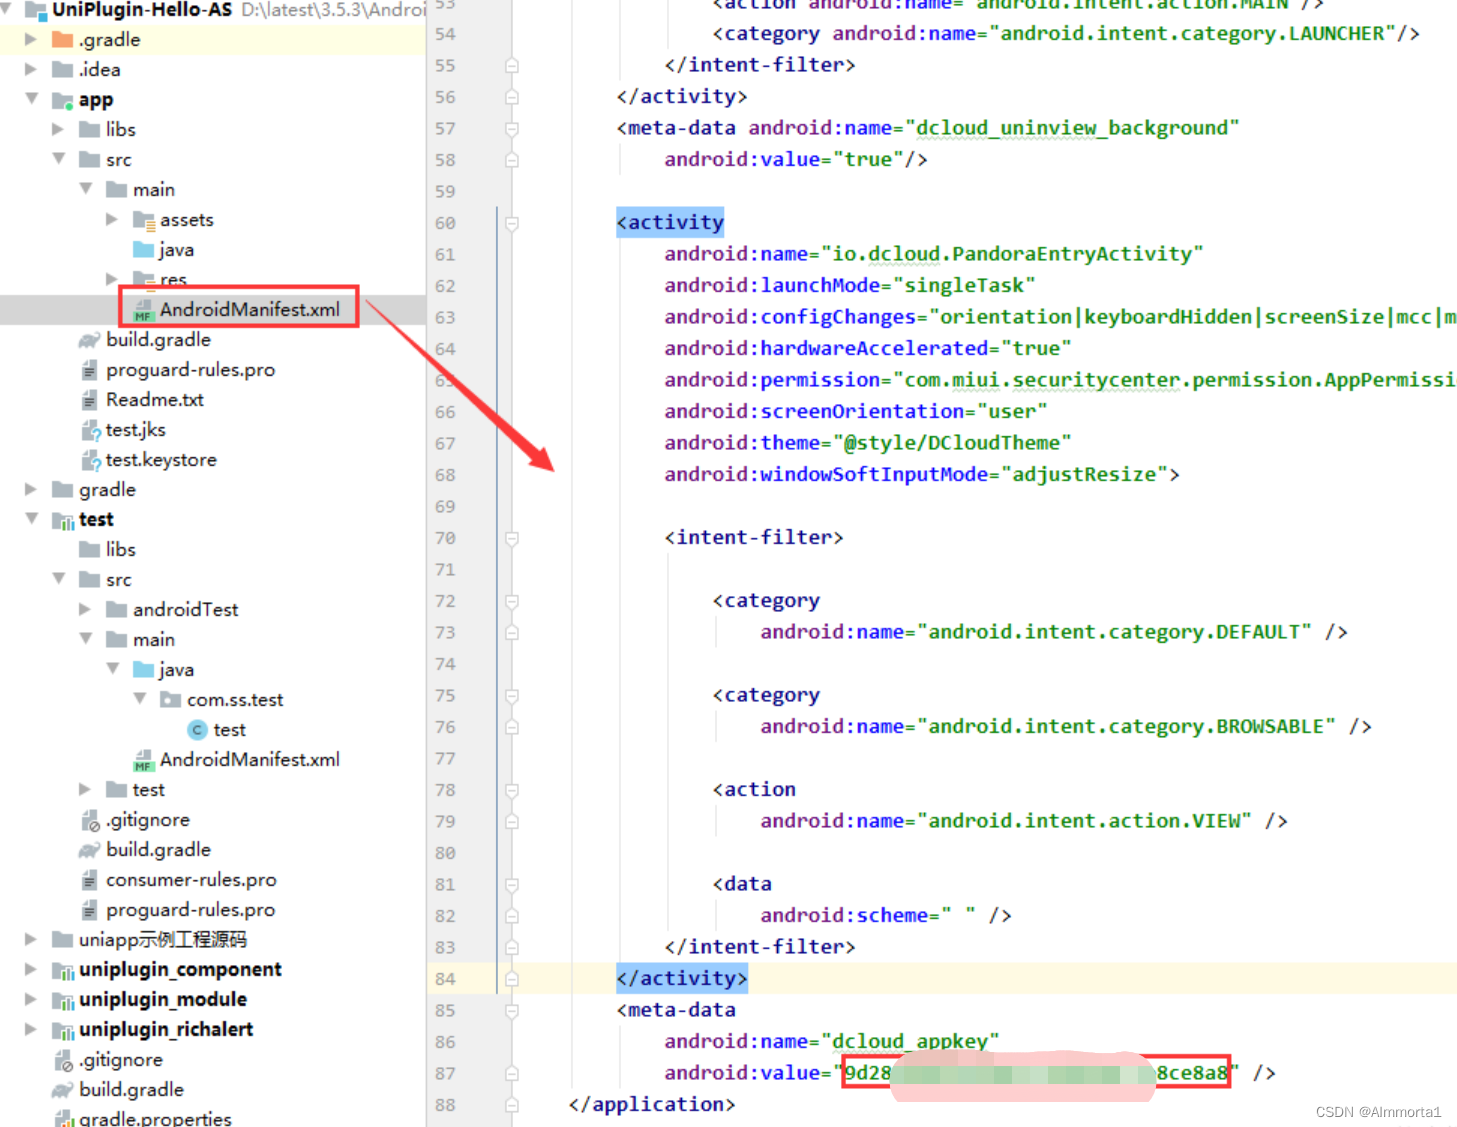Click the uniplugin_module module icon
The height and width of the screenshot is (1127, 1457).
[63, 1000]
